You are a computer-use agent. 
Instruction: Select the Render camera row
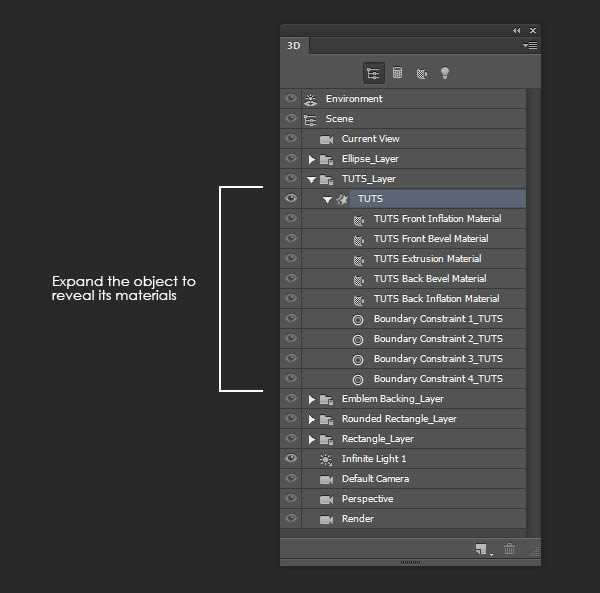click(414, 518)
